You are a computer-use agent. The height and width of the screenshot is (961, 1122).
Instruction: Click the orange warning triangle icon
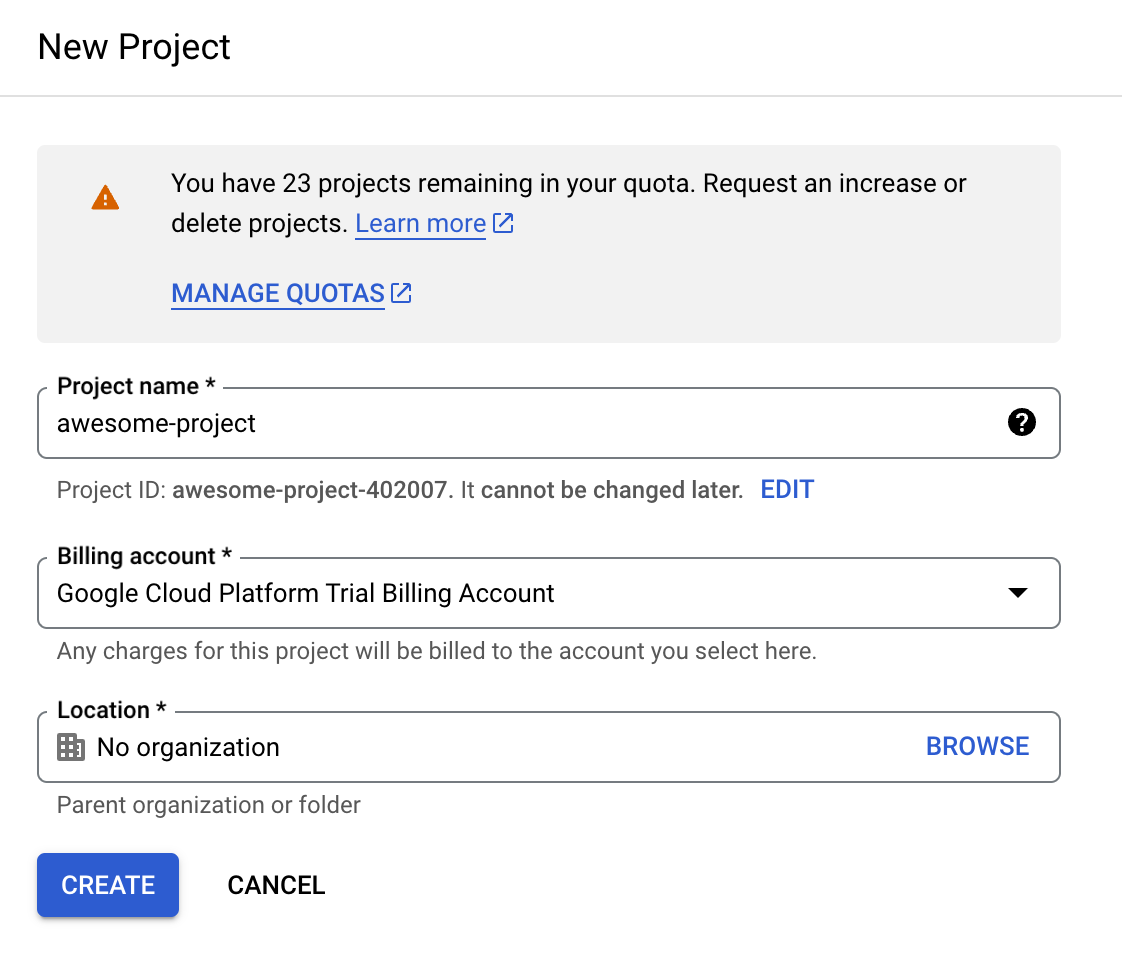[105, 198]
